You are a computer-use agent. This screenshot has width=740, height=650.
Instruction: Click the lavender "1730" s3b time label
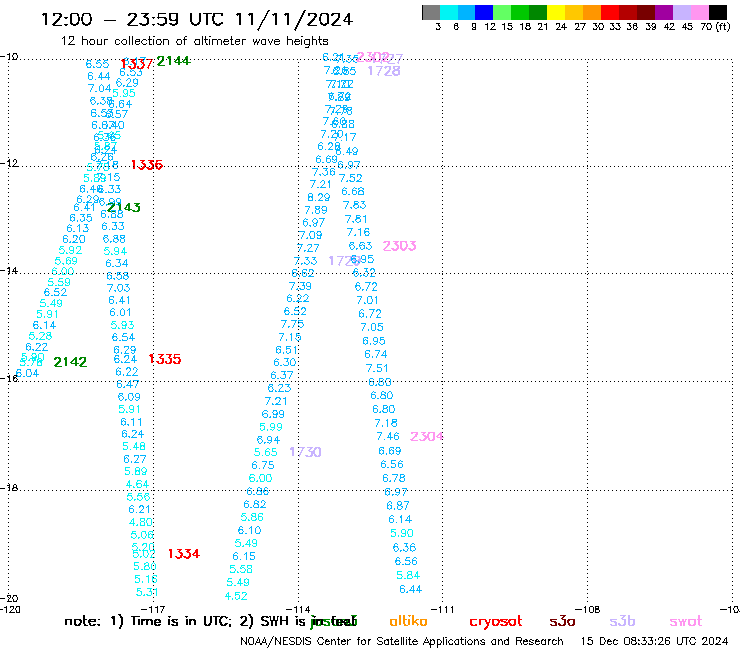(305, 452)
